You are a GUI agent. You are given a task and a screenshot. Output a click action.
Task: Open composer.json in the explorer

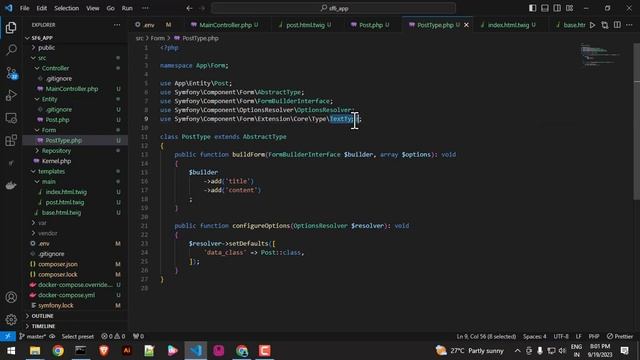coord(58,264)
